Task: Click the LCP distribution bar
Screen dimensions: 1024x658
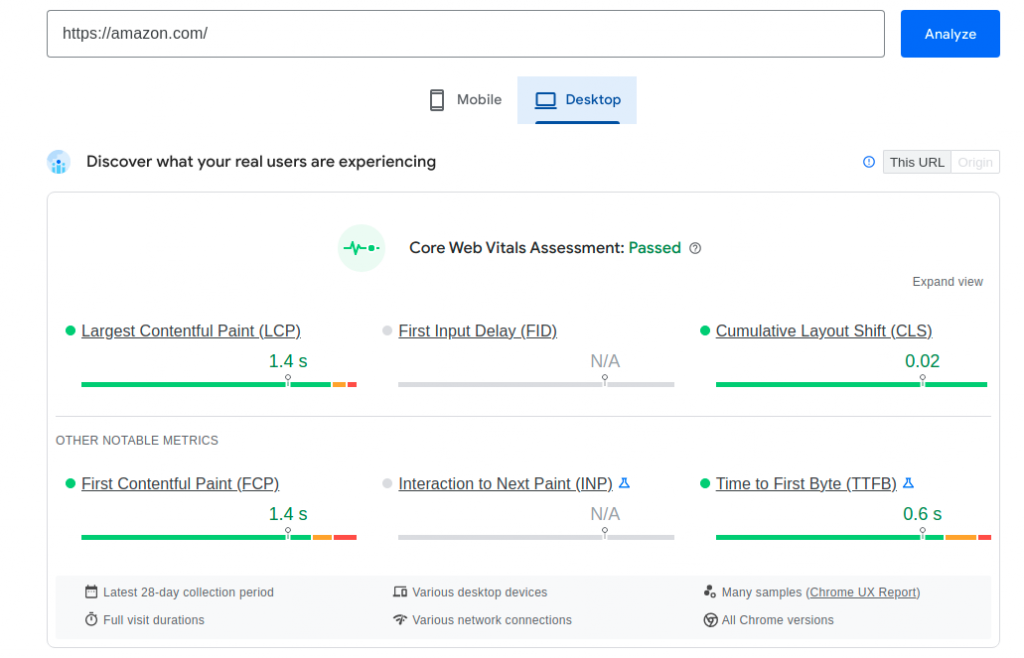Action: tap(219, 384)
